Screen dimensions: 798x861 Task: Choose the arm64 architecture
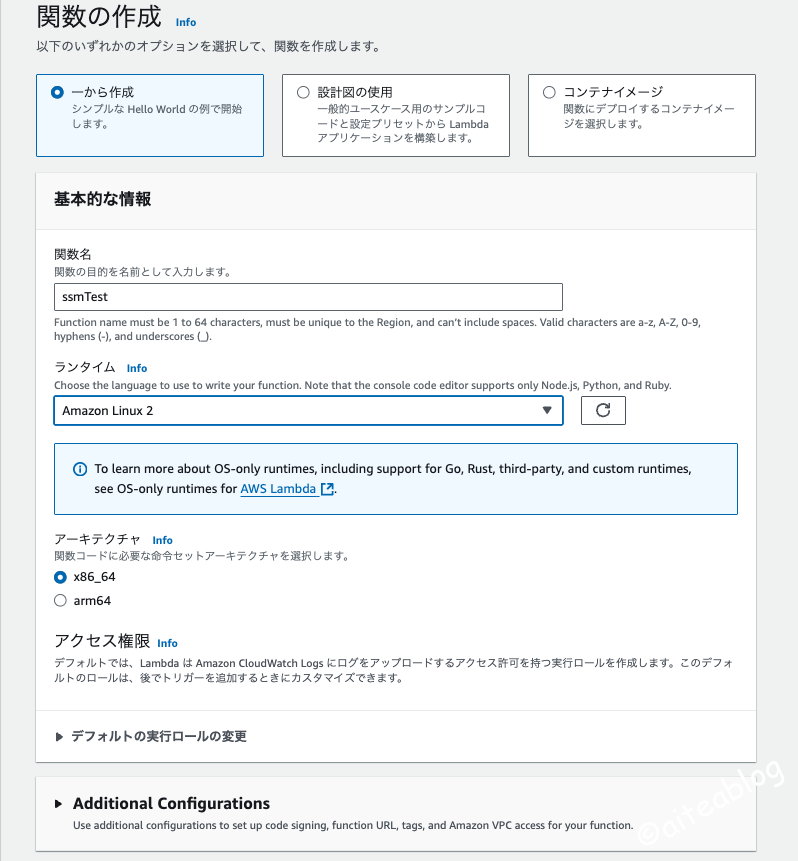click(60, 601)
